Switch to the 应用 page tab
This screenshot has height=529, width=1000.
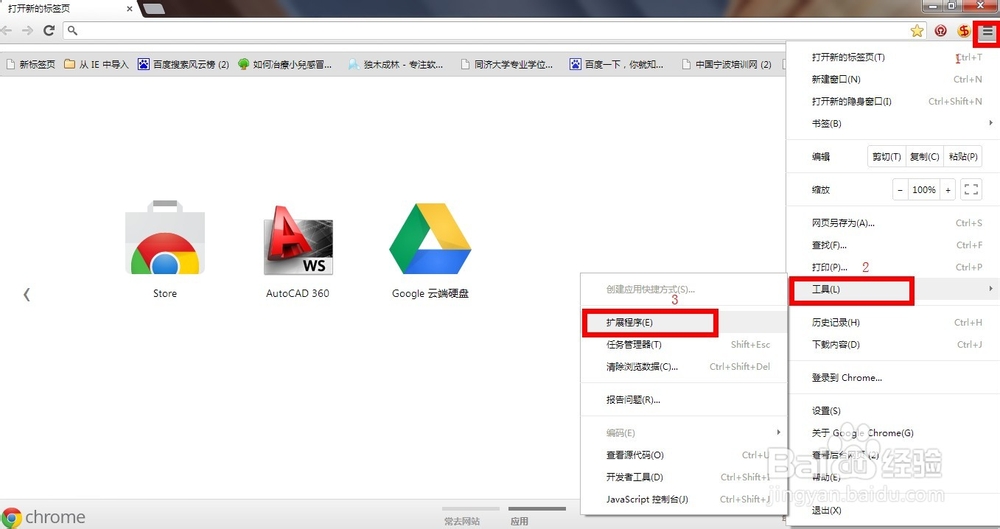click(519, 521)
